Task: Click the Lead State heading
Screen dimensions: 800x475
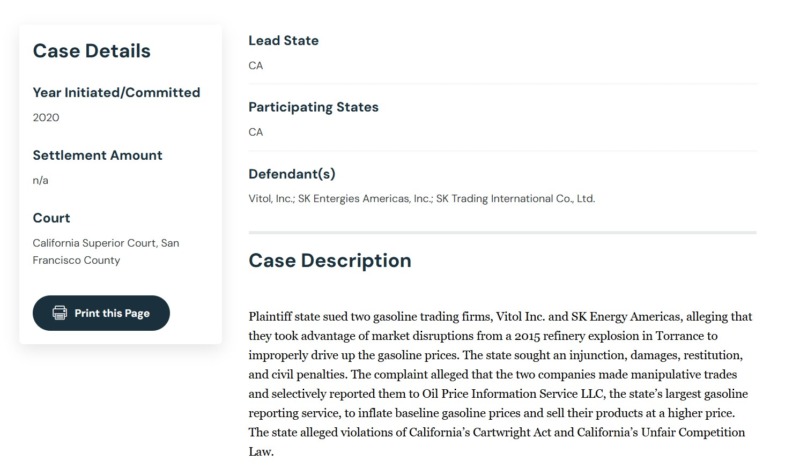Action: (x=284, y=40)
